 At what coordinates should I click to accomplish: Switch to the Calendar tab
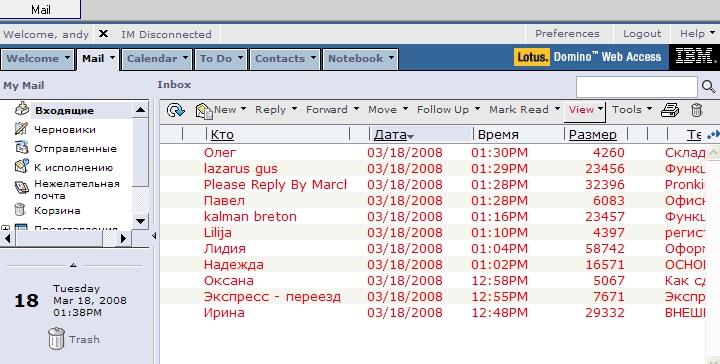158,59
